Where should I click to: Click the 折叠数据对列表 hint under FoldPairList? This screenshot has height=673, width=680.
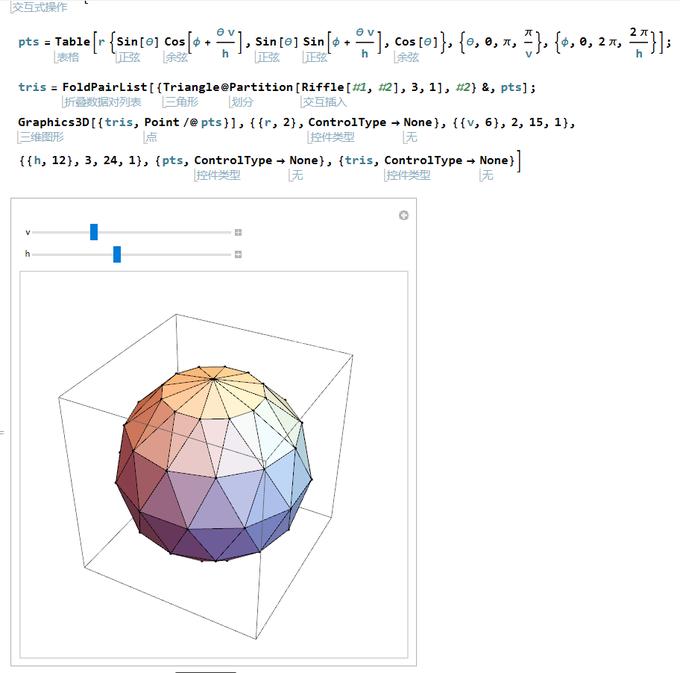[x=101, y=101]
